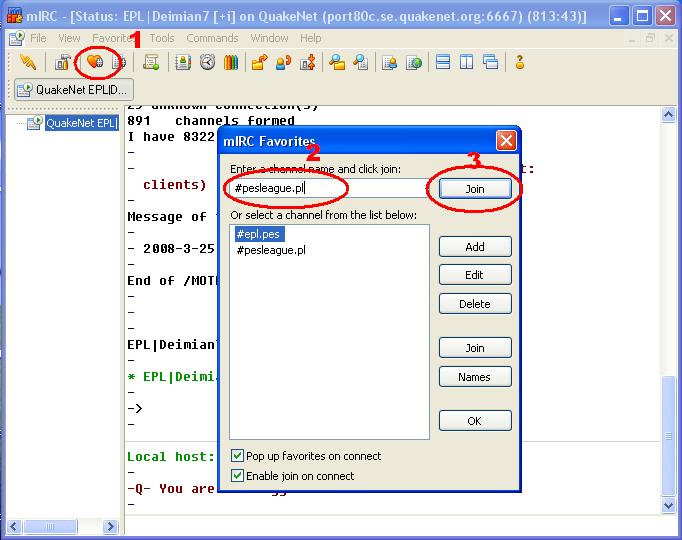The image size is (682, 540).
Task: Open the Colors books toolbar icon
Action: 231,63
